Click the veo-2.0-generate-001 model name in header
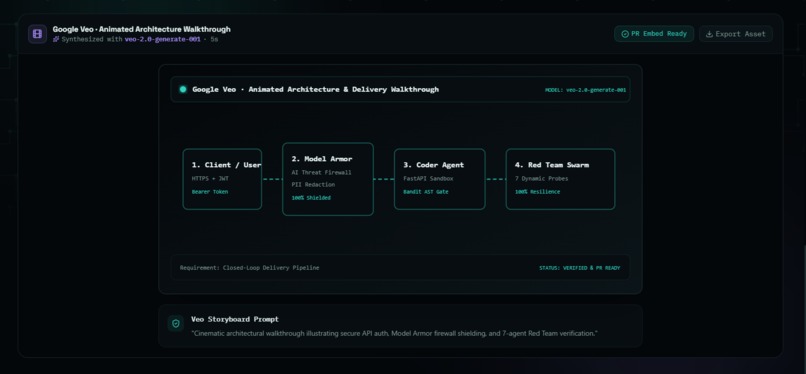The height and width of the screenshot is (374, 806). point(162,39)
